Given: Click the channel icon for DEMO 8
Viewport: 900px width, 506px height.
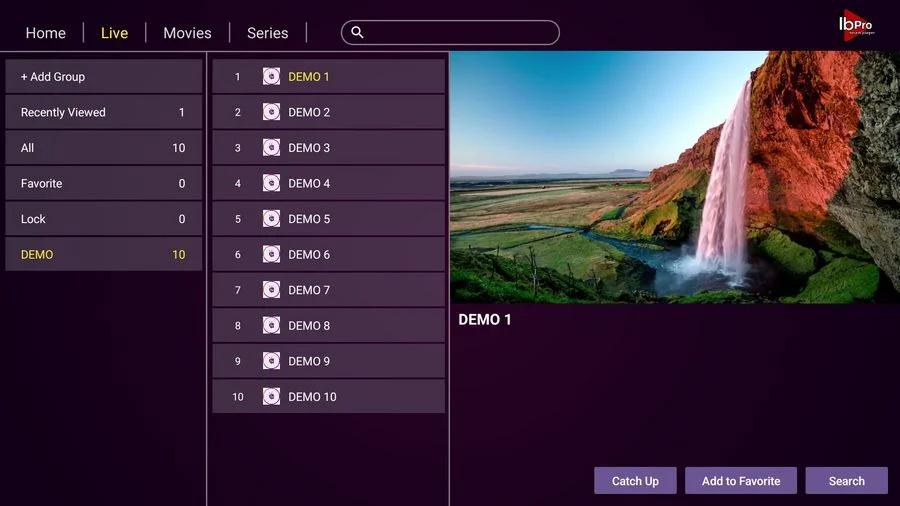Looking at the screenshot, I should click(271, 325).
